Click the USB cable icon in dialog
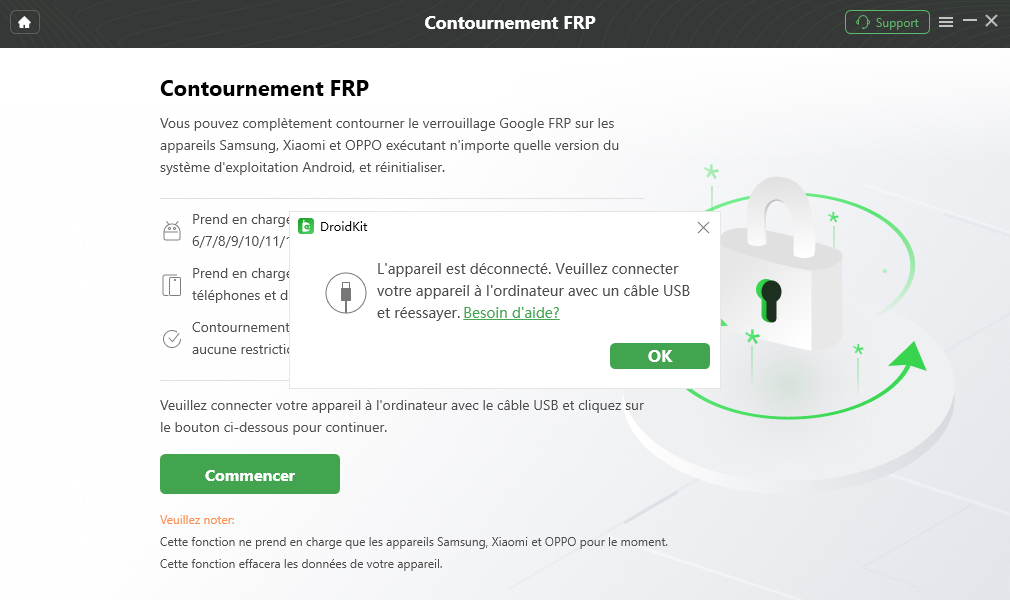1010x600 pixels. click(x=346, y=293)
